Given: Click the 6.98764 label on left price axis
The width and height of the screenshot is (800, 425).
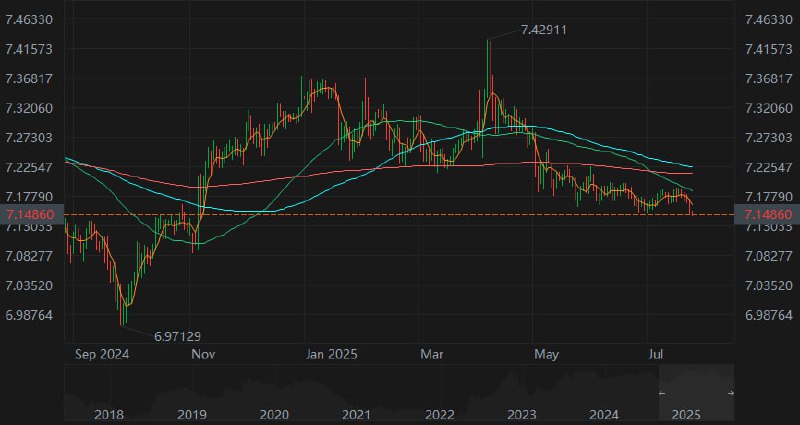Looking at the screenshot, I should point(30,315).
